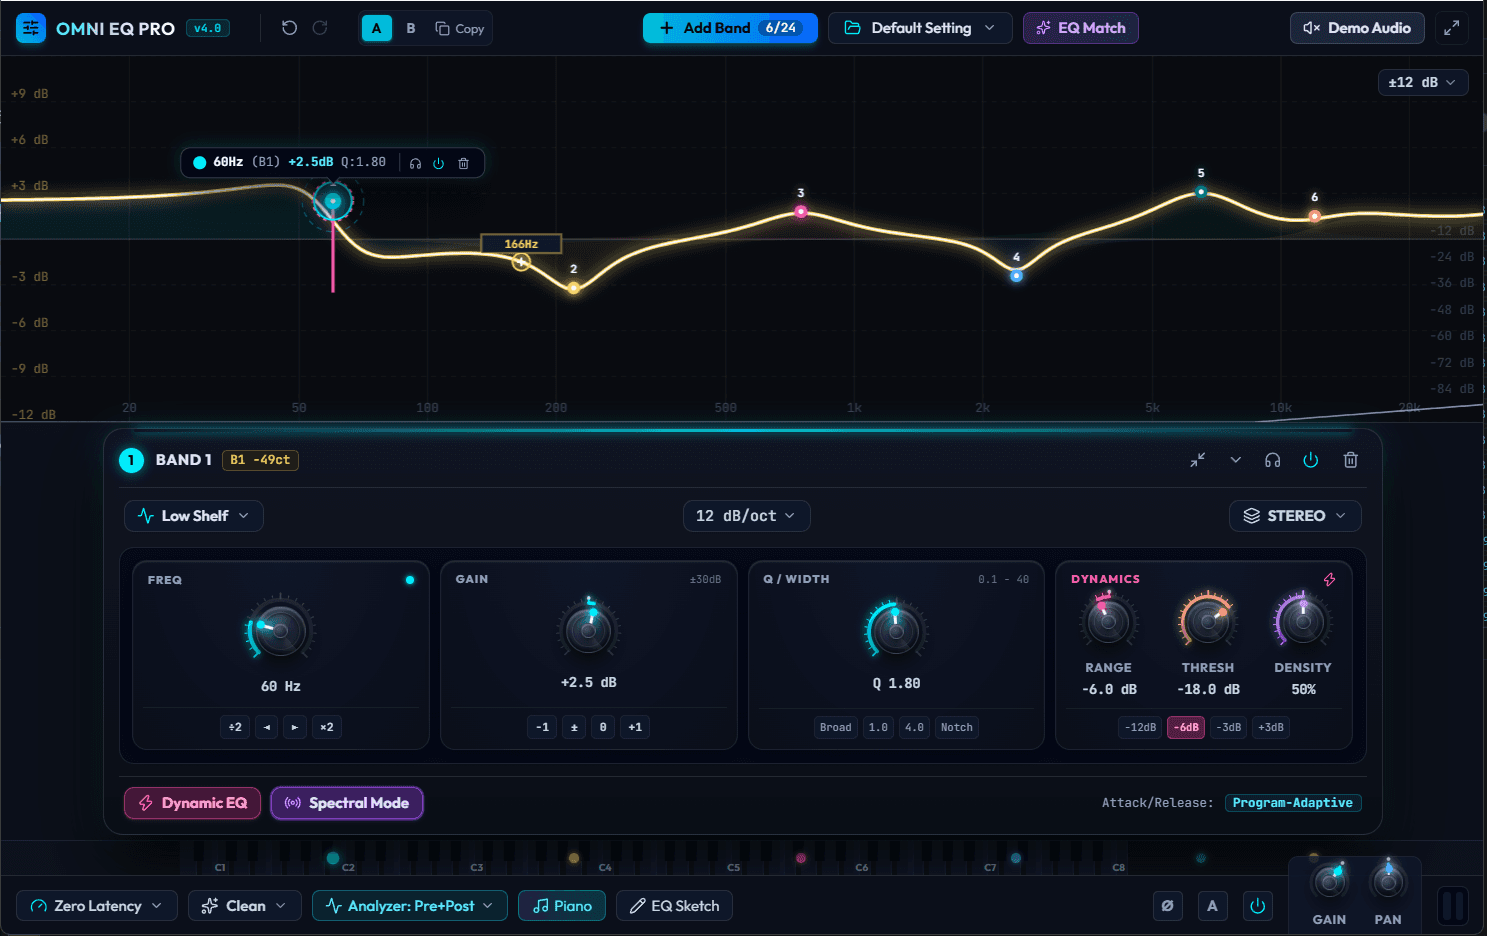This screenshot has width=1487, height=936.
Task: Open the STEREO channel mode dropdown
Action: [x=1295, y=516]
